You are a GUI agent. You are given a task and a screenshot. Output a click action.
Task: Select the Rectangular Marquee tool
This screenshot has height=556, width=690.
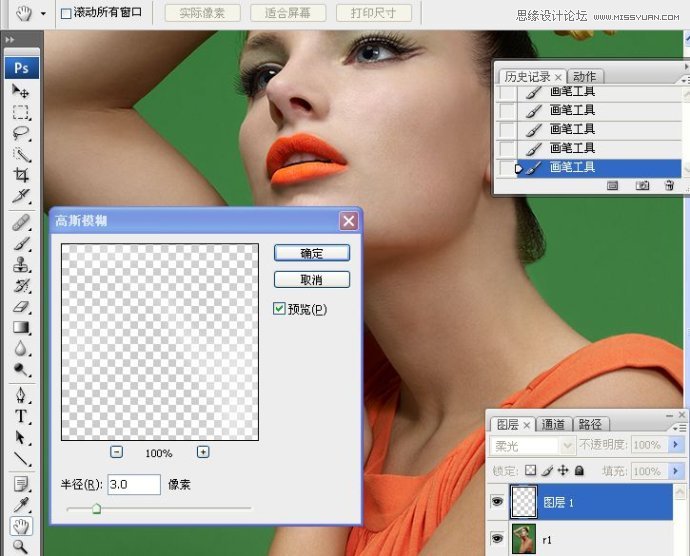21,113
